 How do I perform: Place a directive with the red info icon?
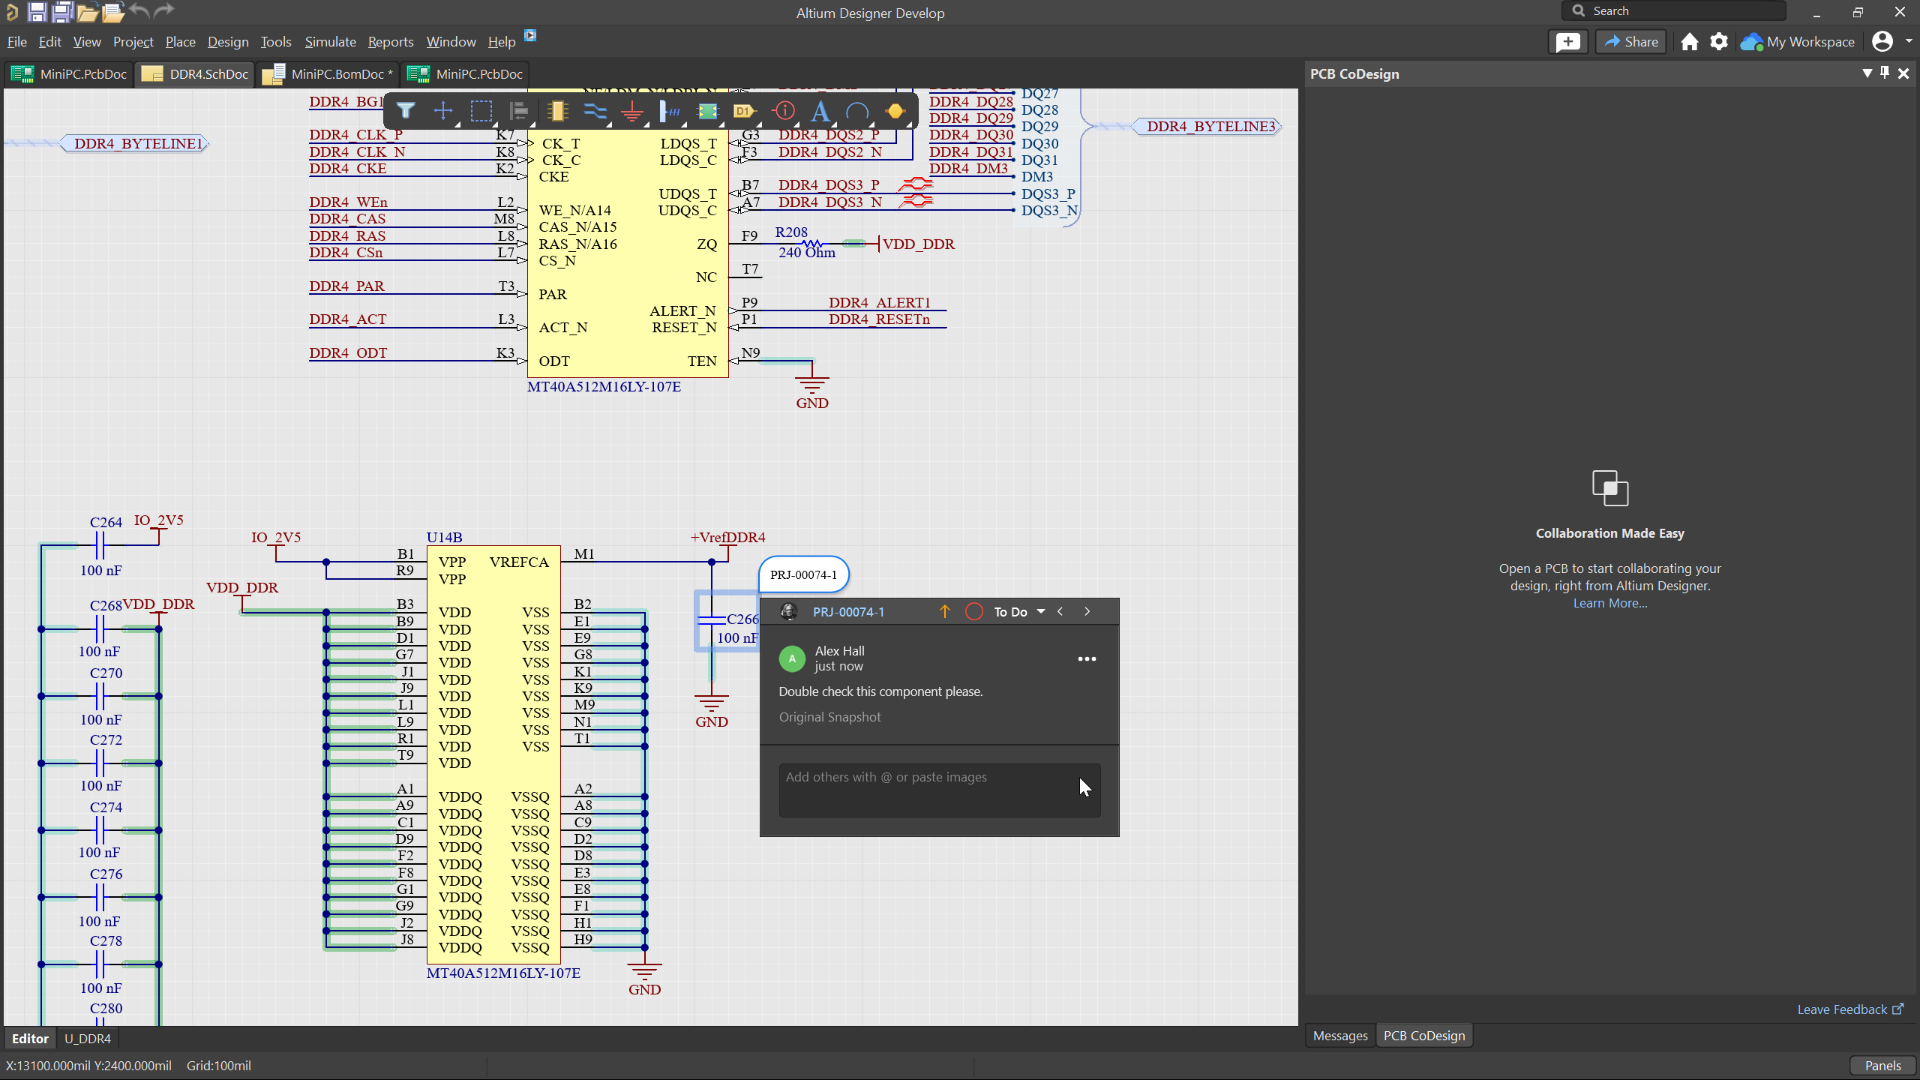[784, 111]
